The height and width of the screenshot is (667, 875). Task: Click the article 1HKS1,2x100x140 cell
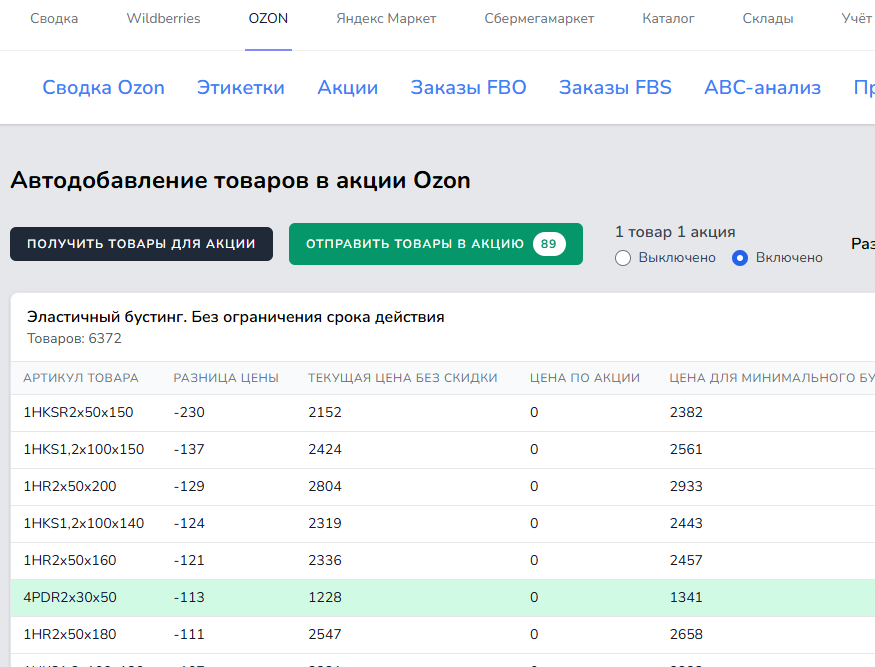(84, 523)
